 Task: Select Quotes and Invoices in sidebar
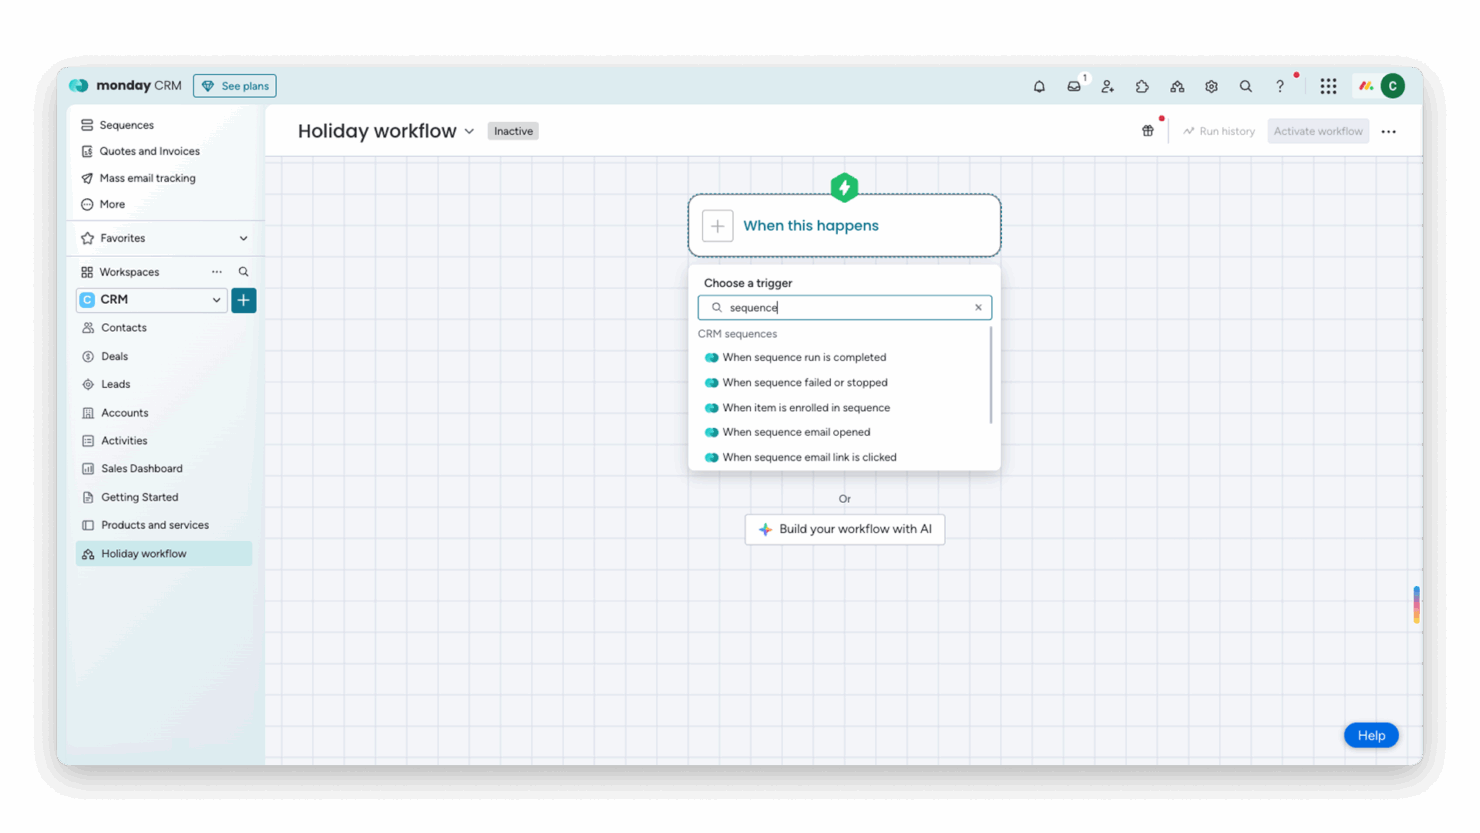click(x=149, y=151)
